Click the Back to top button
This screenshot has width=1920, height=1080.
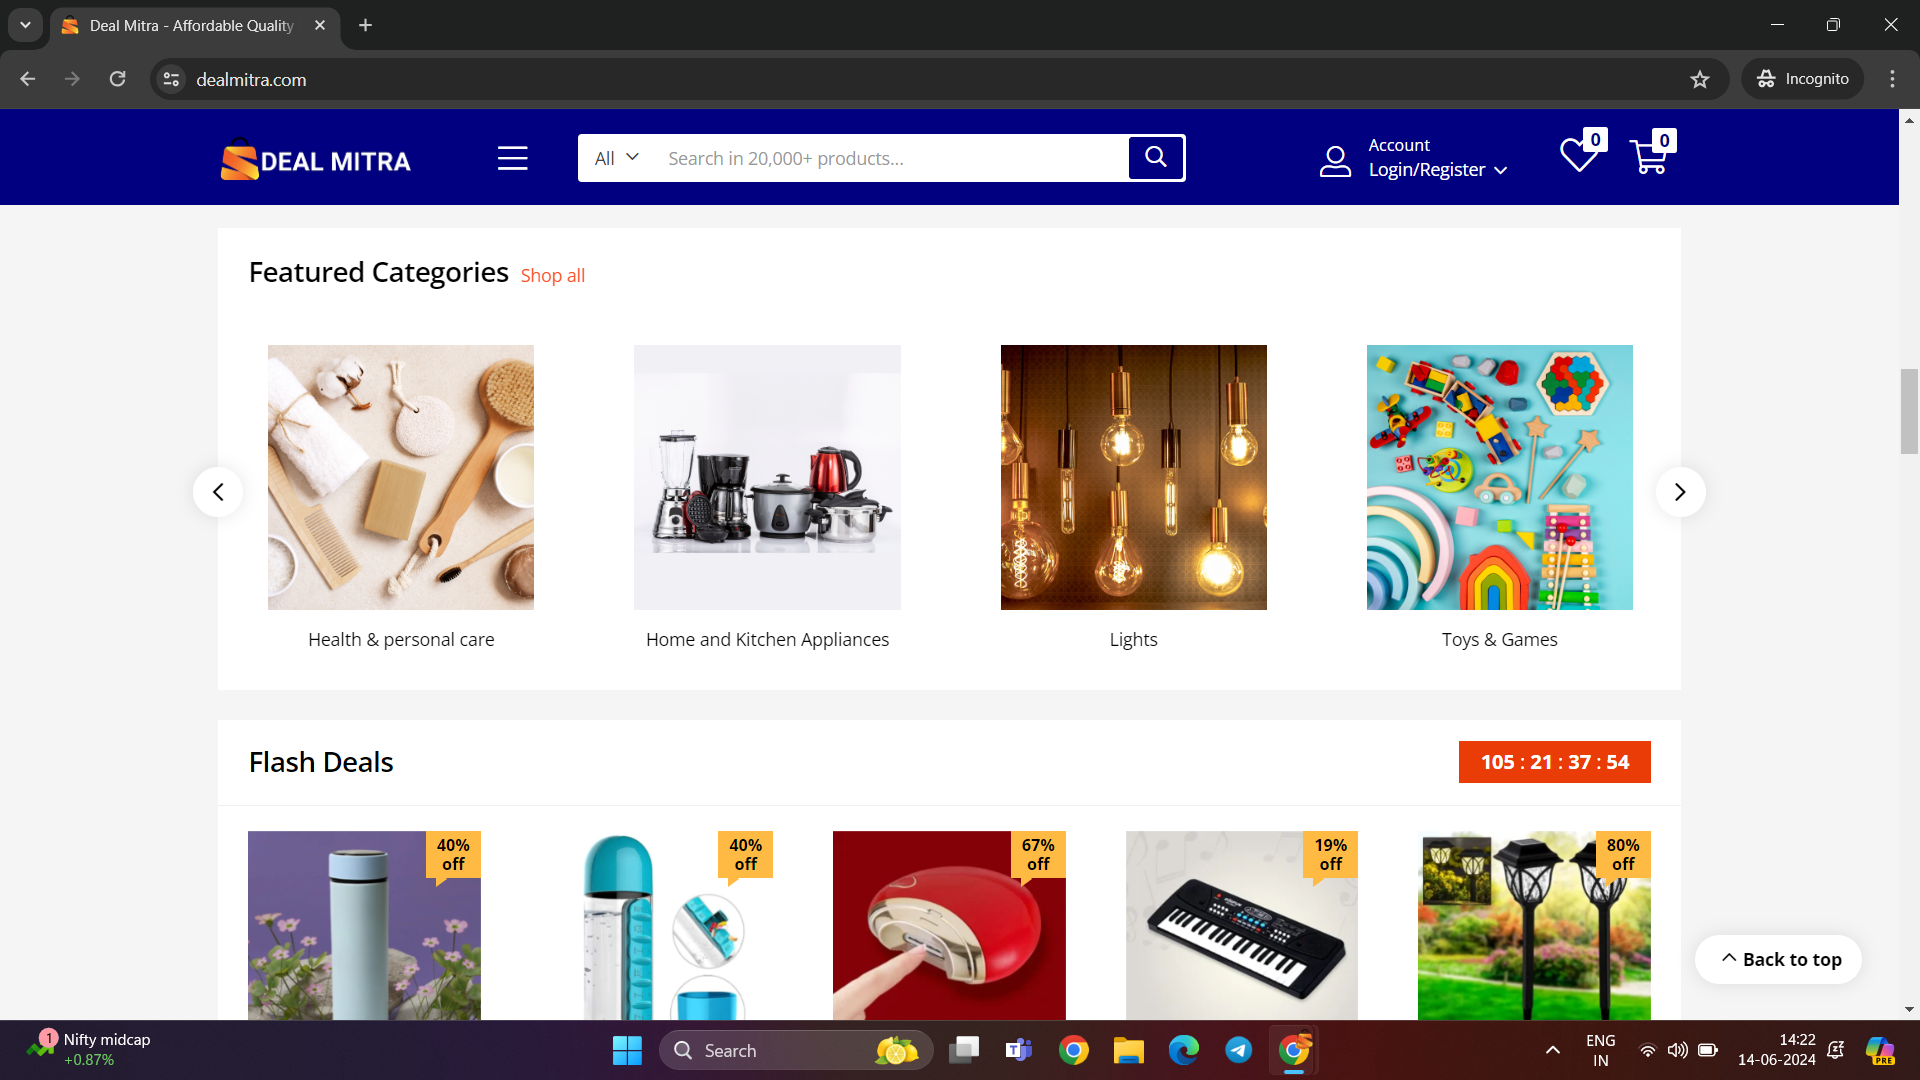coord(1779,959)
